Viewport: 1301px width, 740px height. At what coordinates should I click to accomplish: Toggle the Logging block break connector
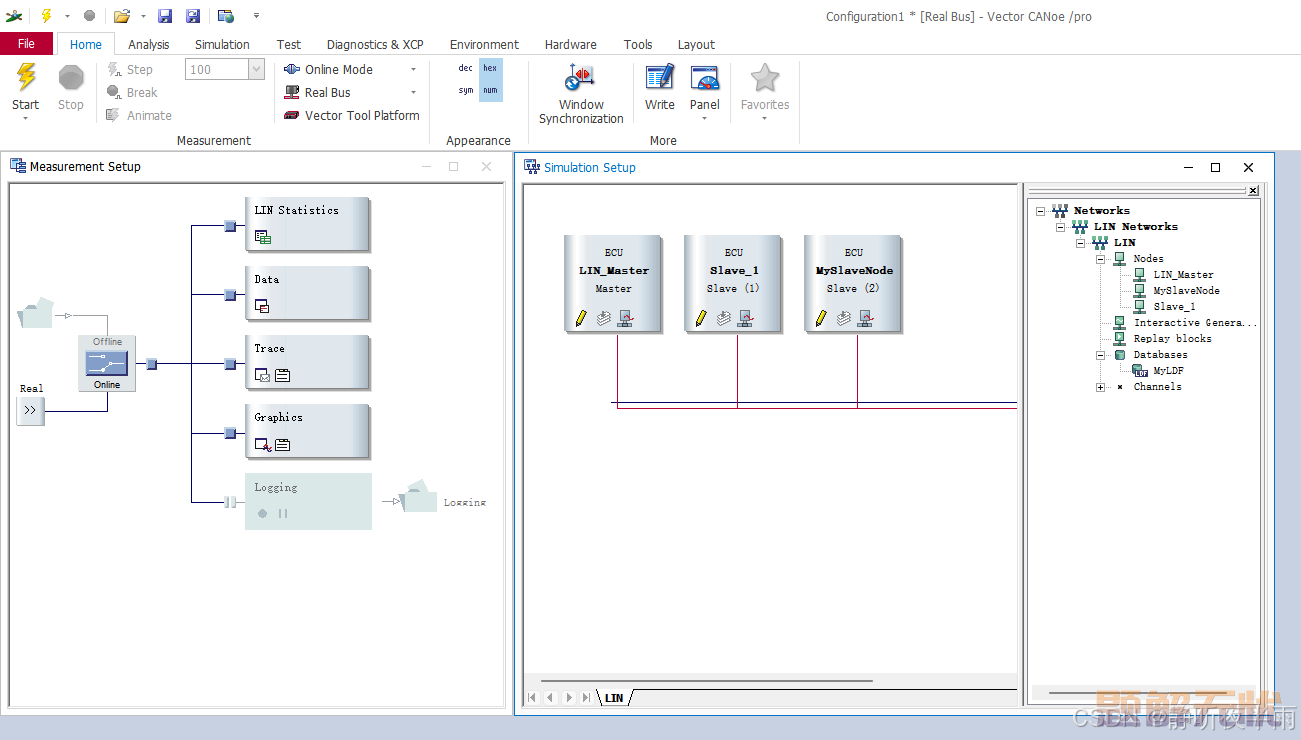coord(230,502)
